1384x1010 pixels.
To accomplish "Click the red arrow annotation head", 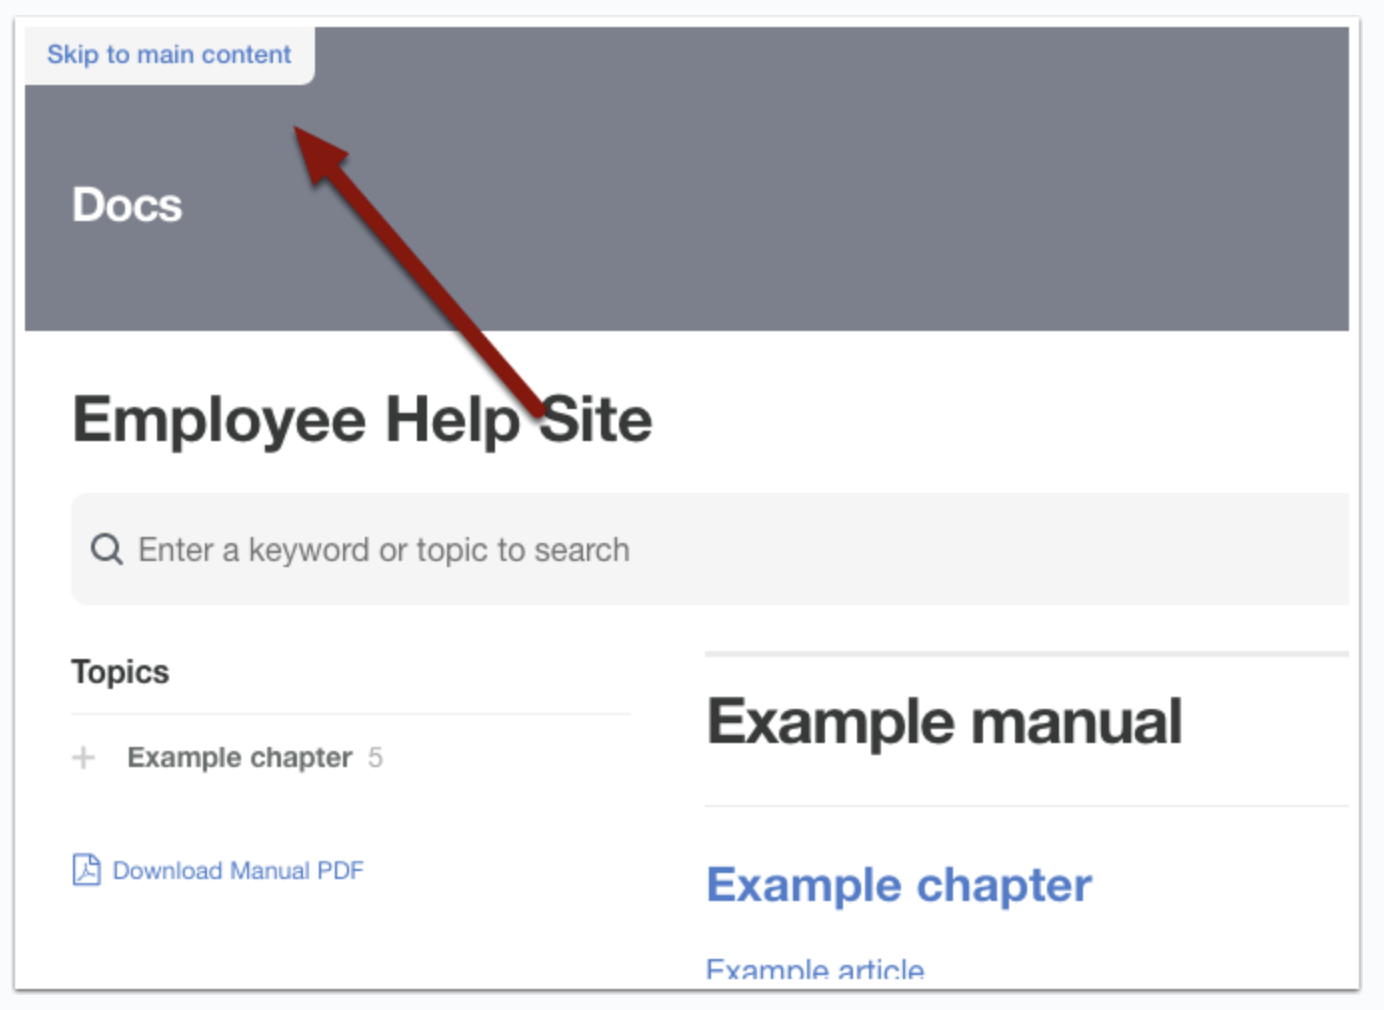I will pos(318,153).
